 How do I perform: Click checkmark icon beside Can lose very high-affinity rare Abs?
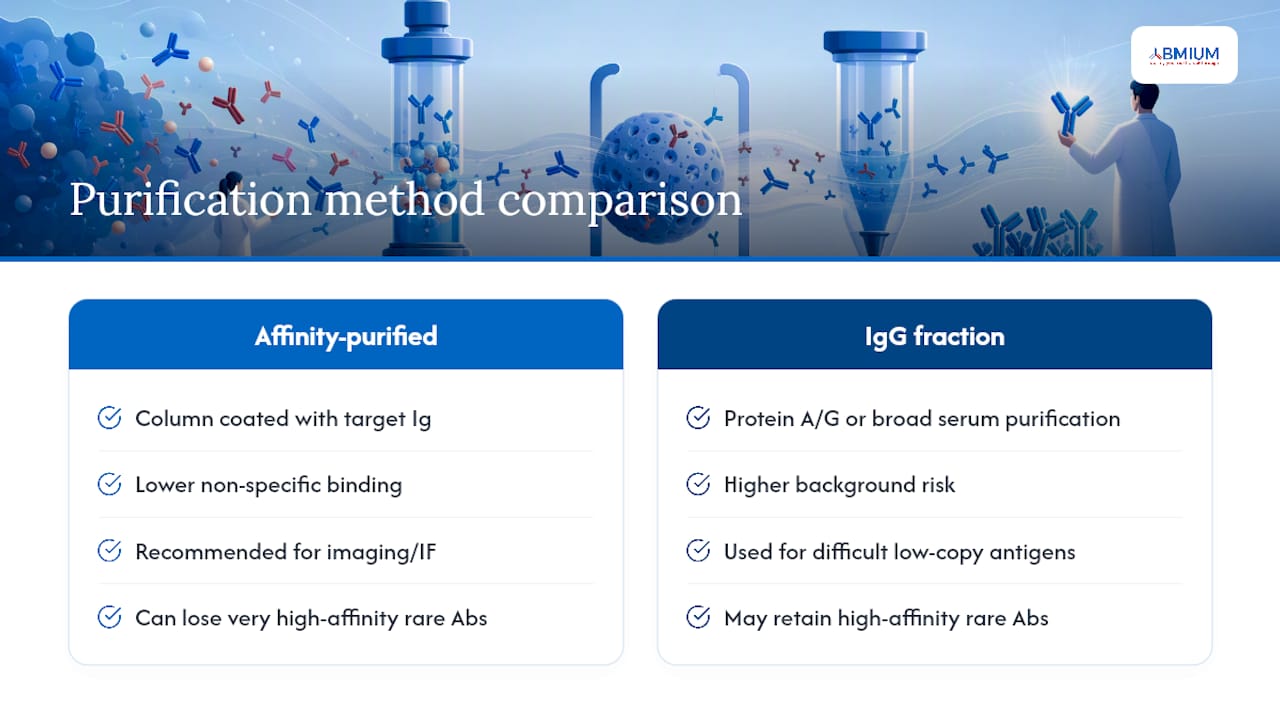pyautogui.click(x=109, y=617)
